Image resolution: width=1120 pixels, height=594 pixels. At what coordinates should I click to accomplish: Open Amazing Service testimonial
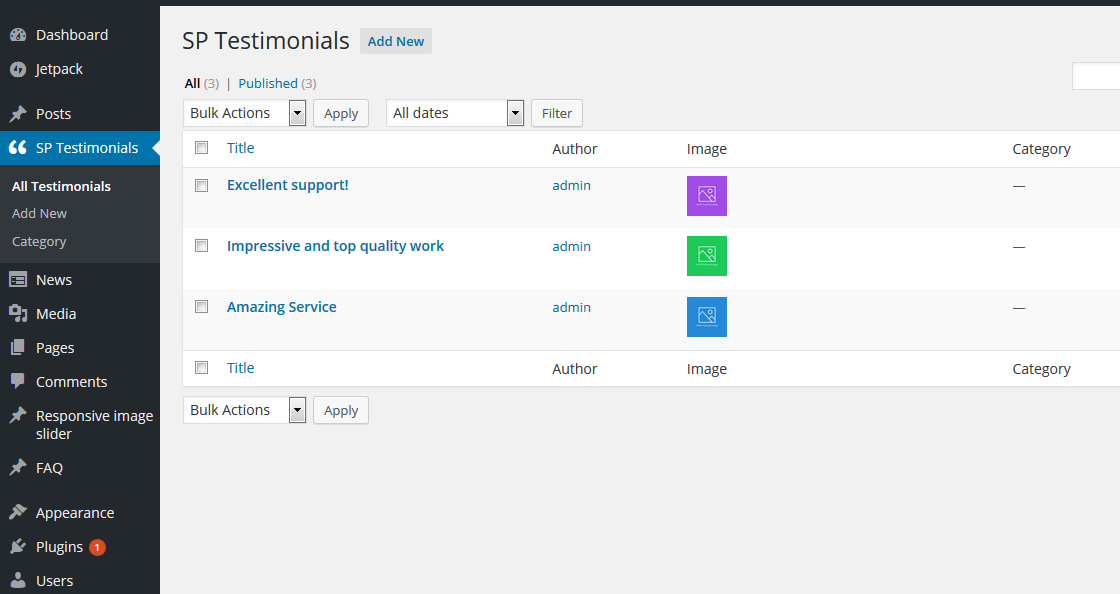(281, 307)
